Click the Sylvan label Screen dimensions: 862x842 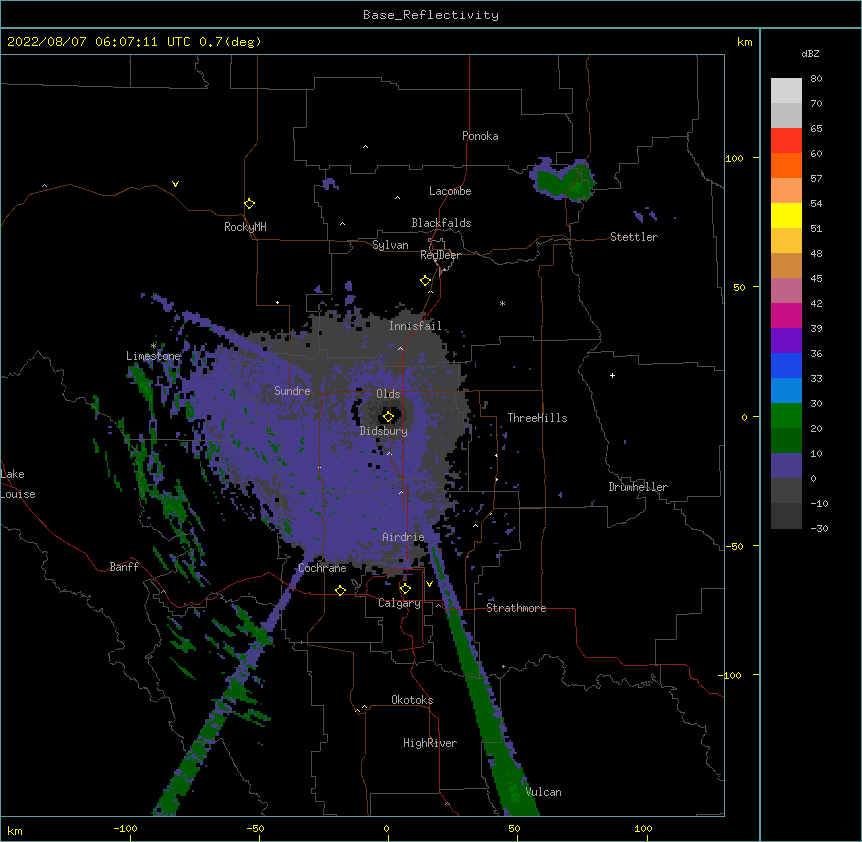390,245
